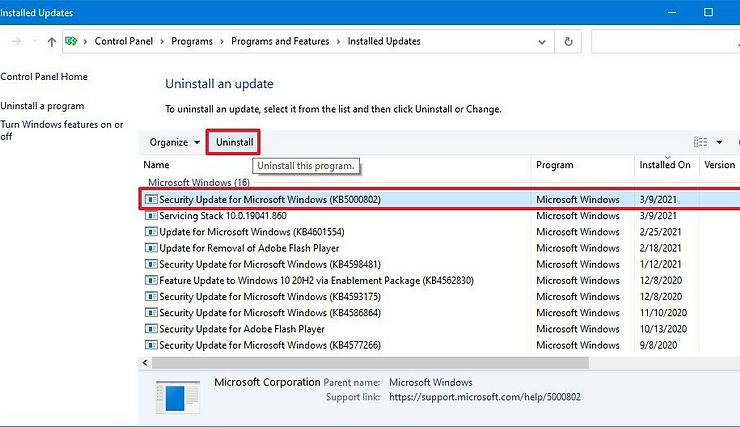740x427 pixels.
Task: Maximize the Installed Updates window
Action: click(708, 12)
